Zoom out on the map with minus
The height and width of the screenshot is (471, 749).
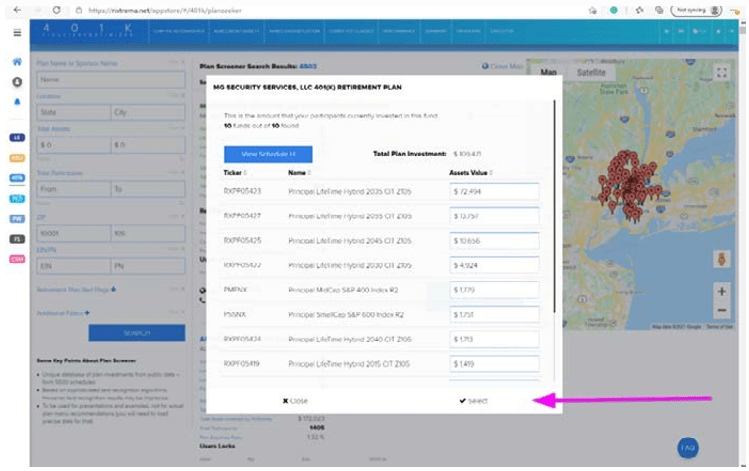721,311
